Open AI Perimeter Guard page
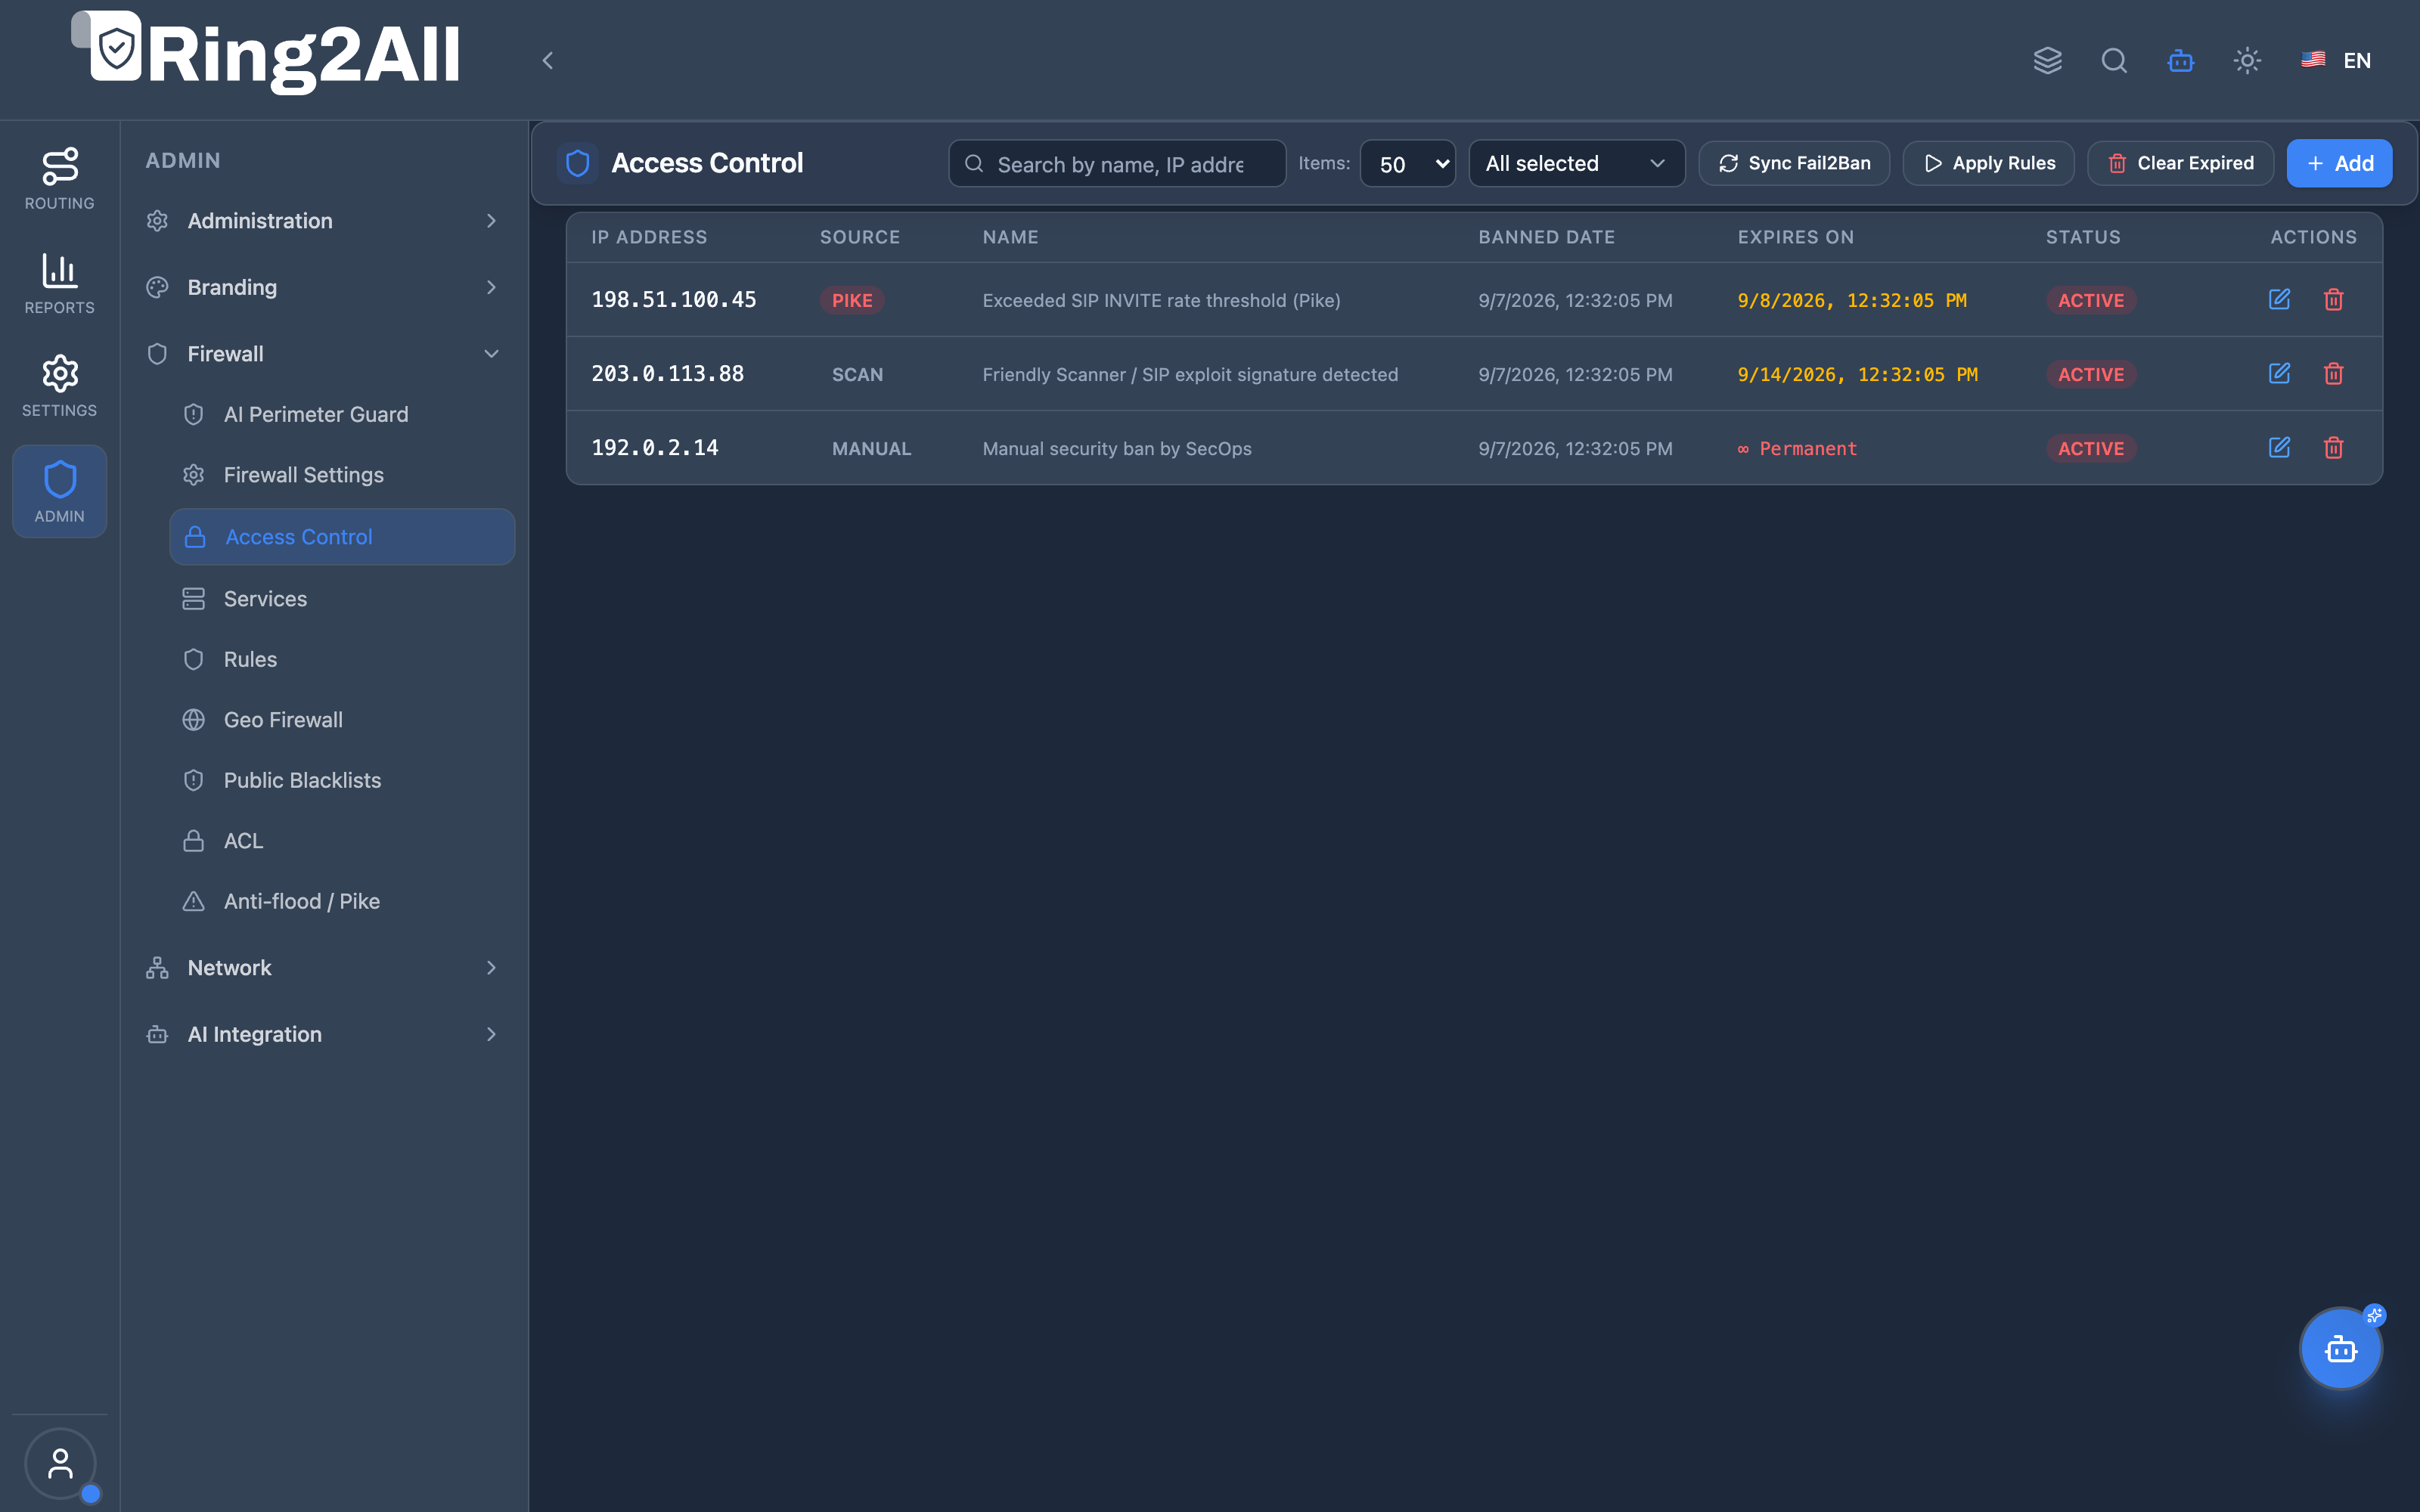 pos(342,414)
